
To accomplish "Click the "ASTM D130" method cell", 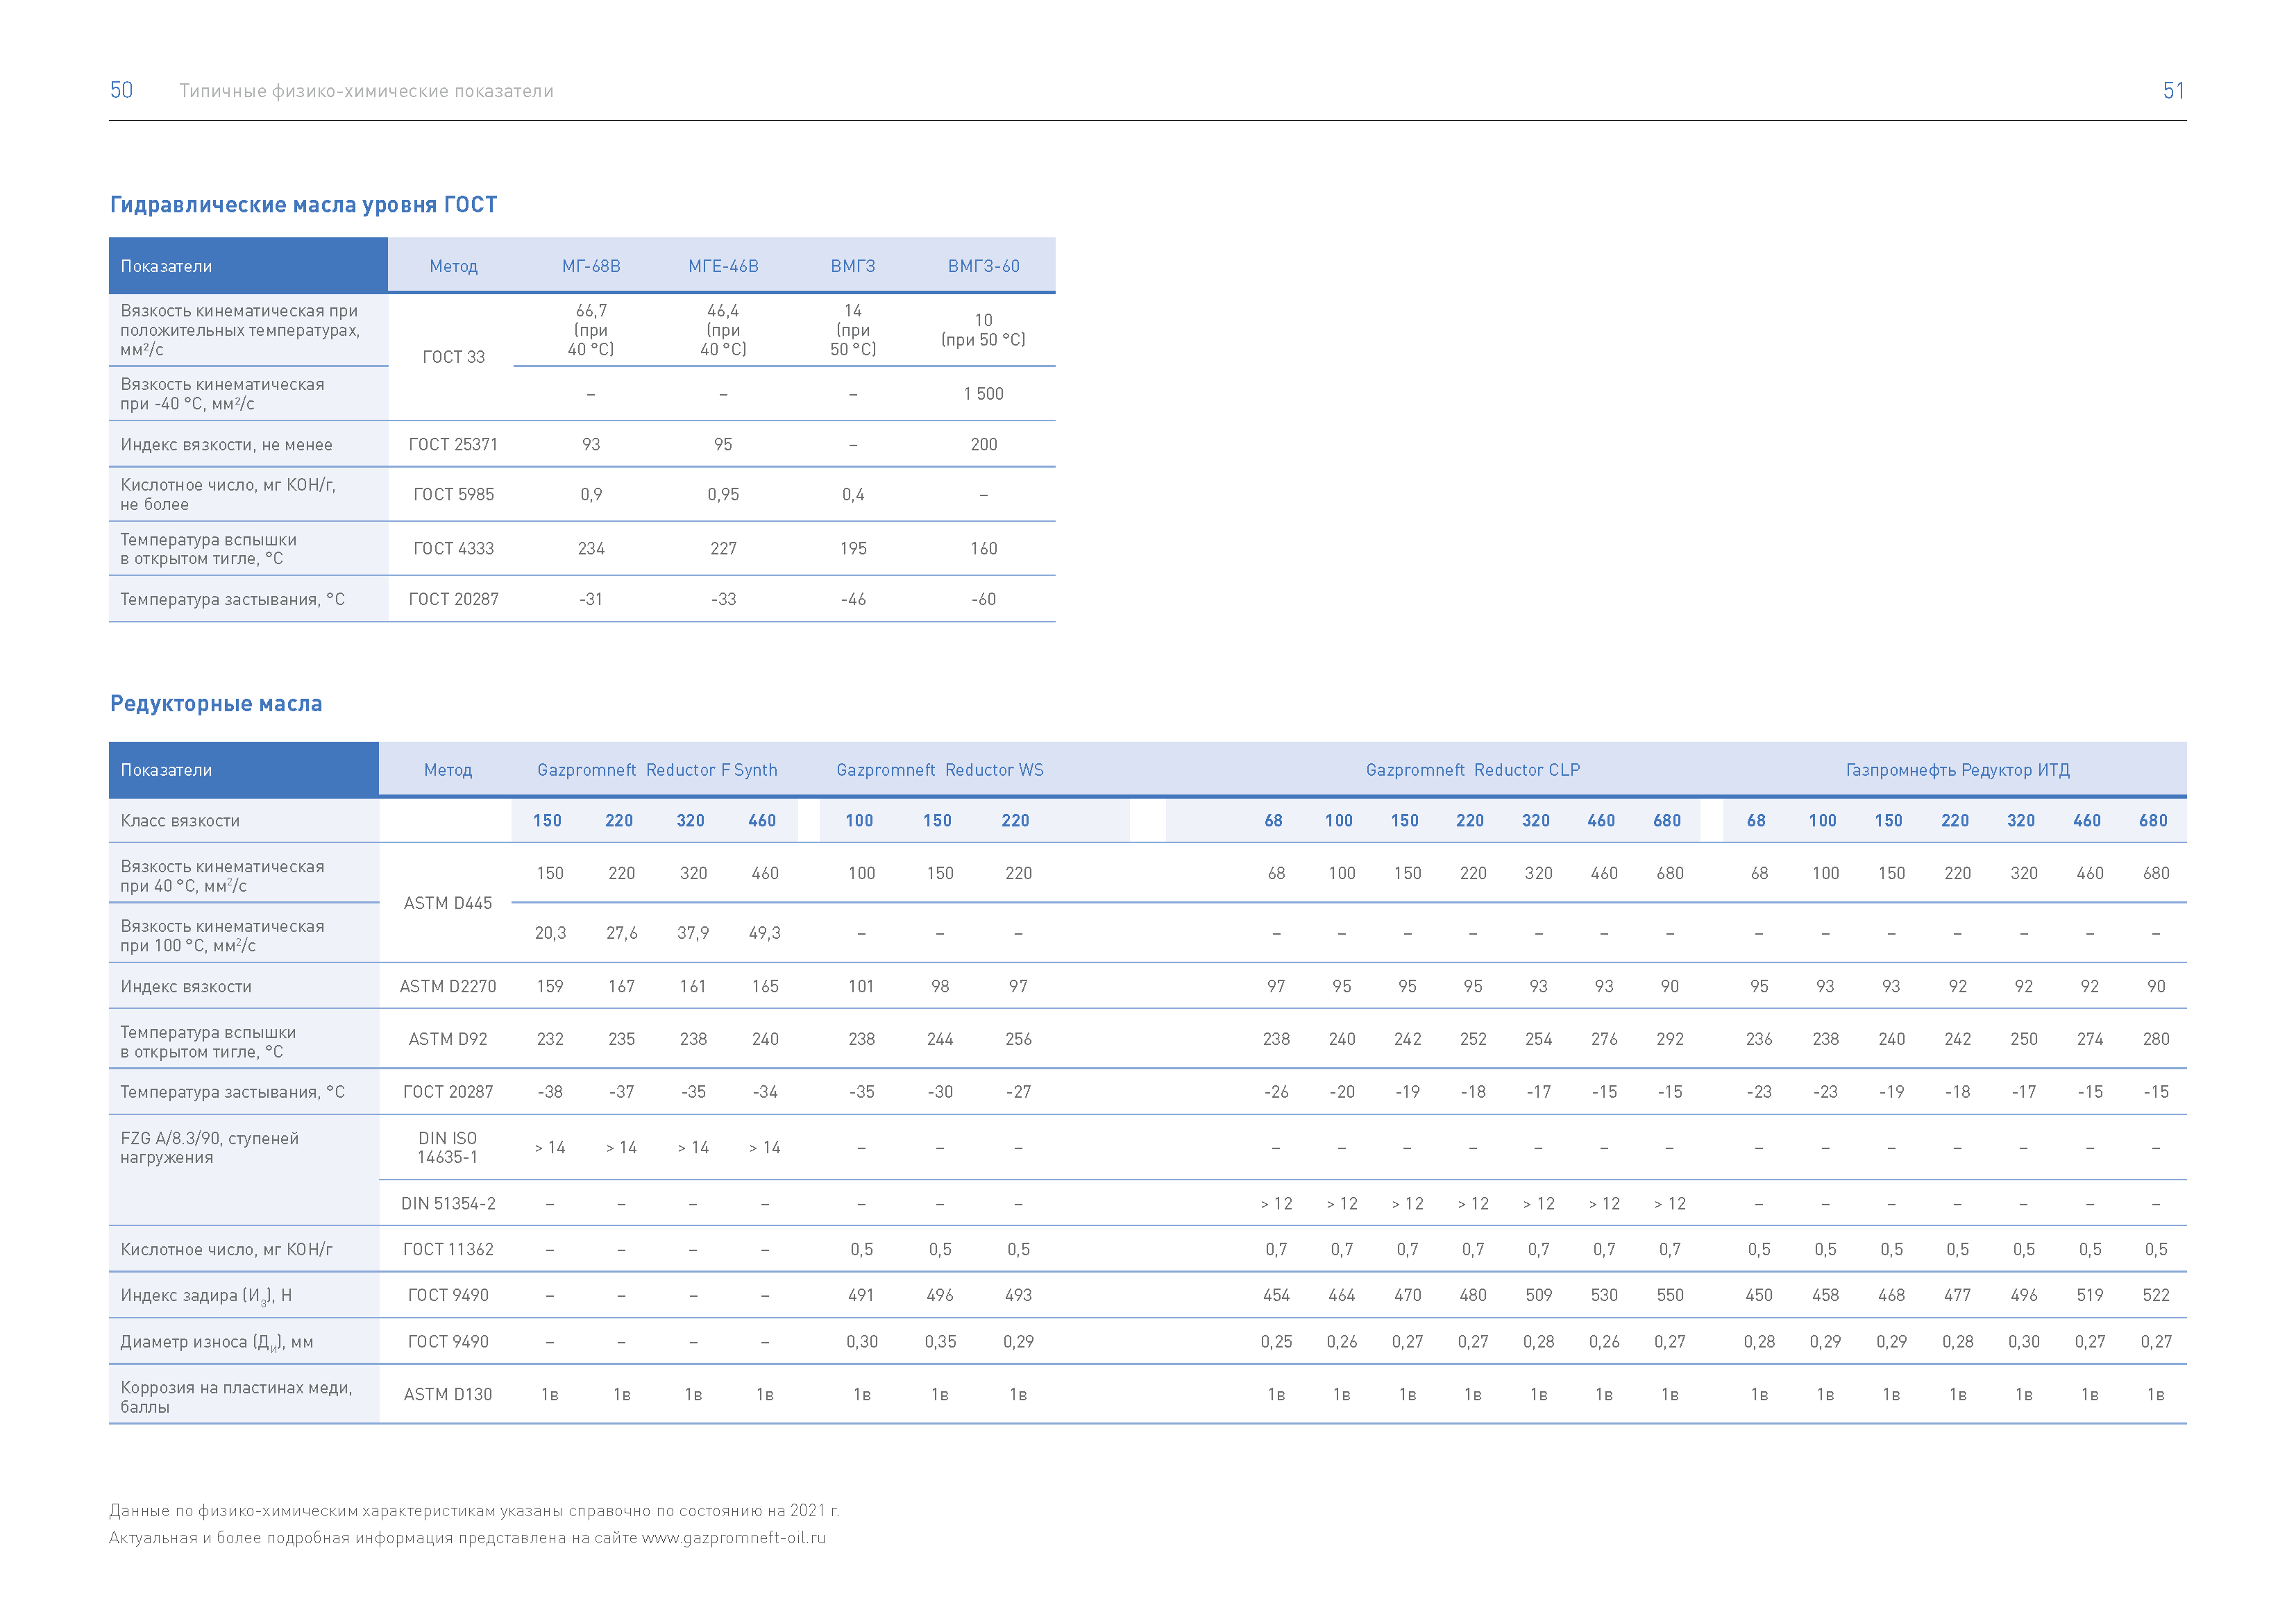I will click(x=448, y=1395).
